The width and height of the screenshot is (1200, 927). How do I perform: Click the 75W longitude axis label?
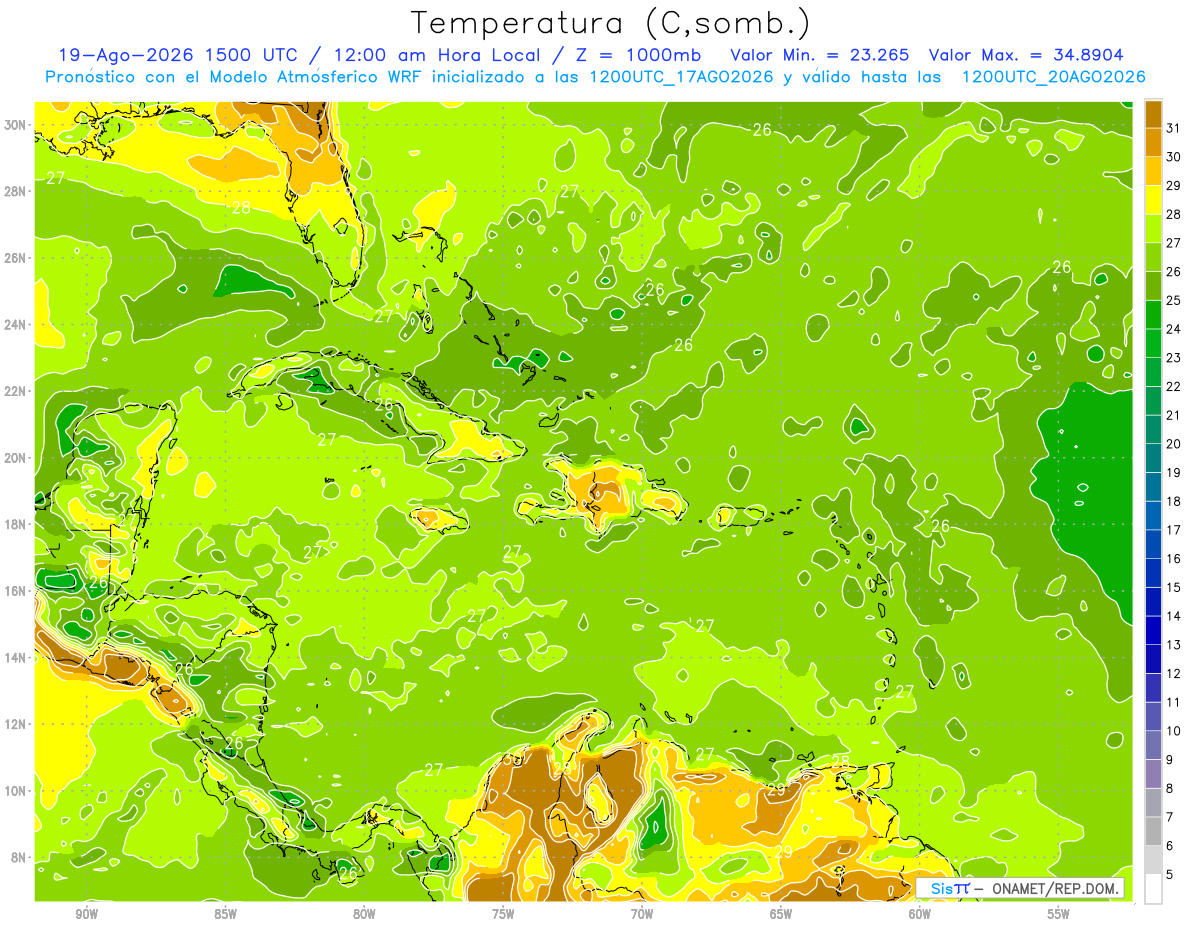(x=503, y=914)
